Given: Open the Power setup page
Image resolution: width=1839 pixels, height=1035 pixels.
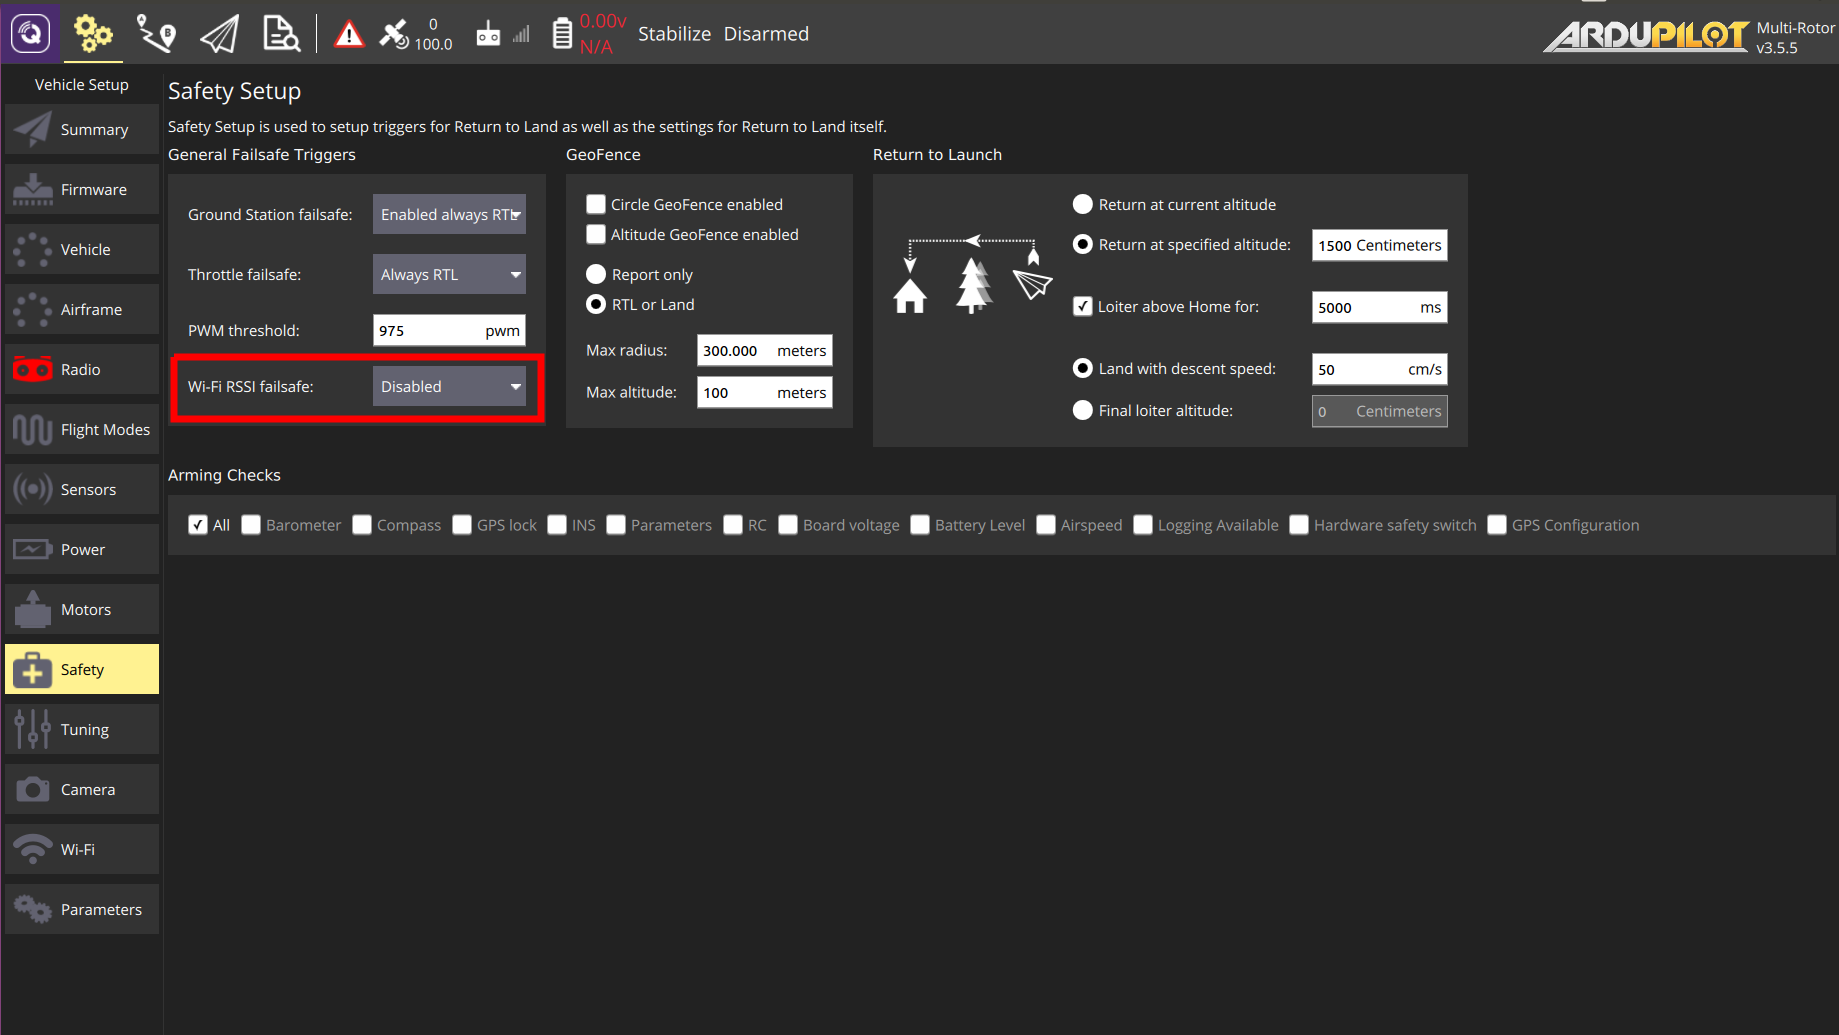Looking at the screenshot, I should (82, 549).
